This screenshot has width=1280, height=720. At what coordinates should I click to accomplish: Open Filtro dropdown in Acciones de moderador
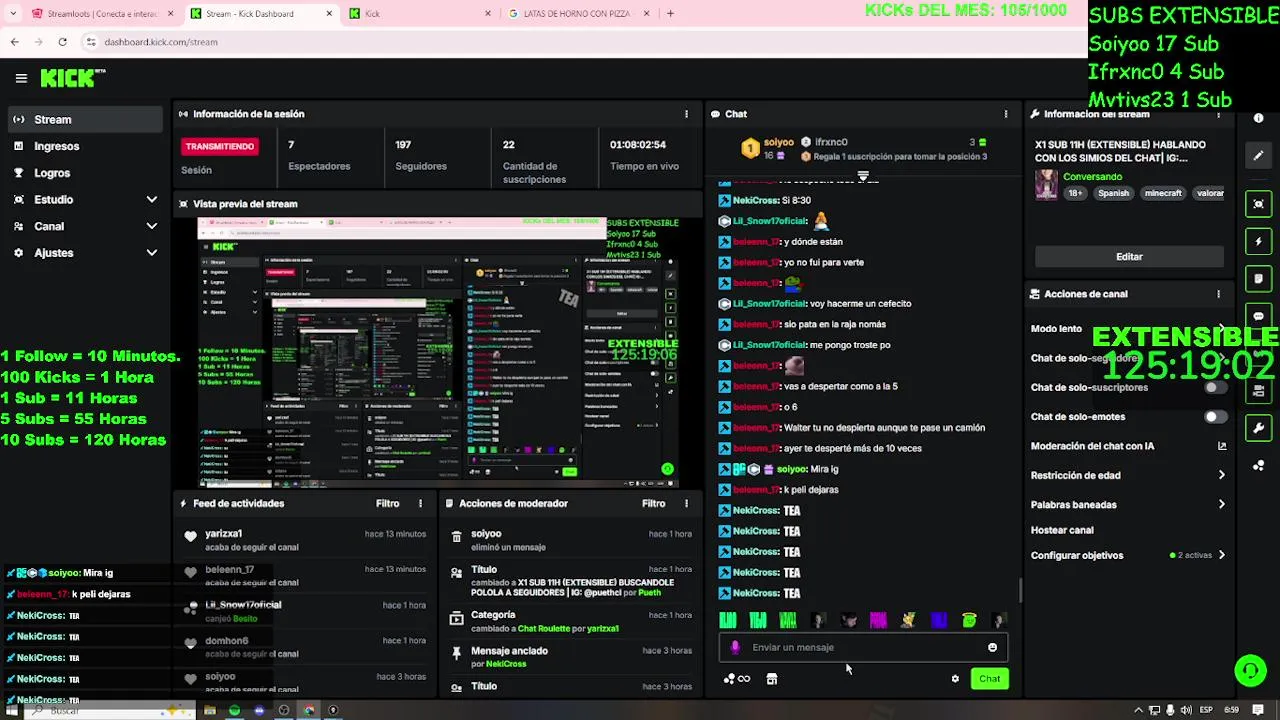pos(653,504)
